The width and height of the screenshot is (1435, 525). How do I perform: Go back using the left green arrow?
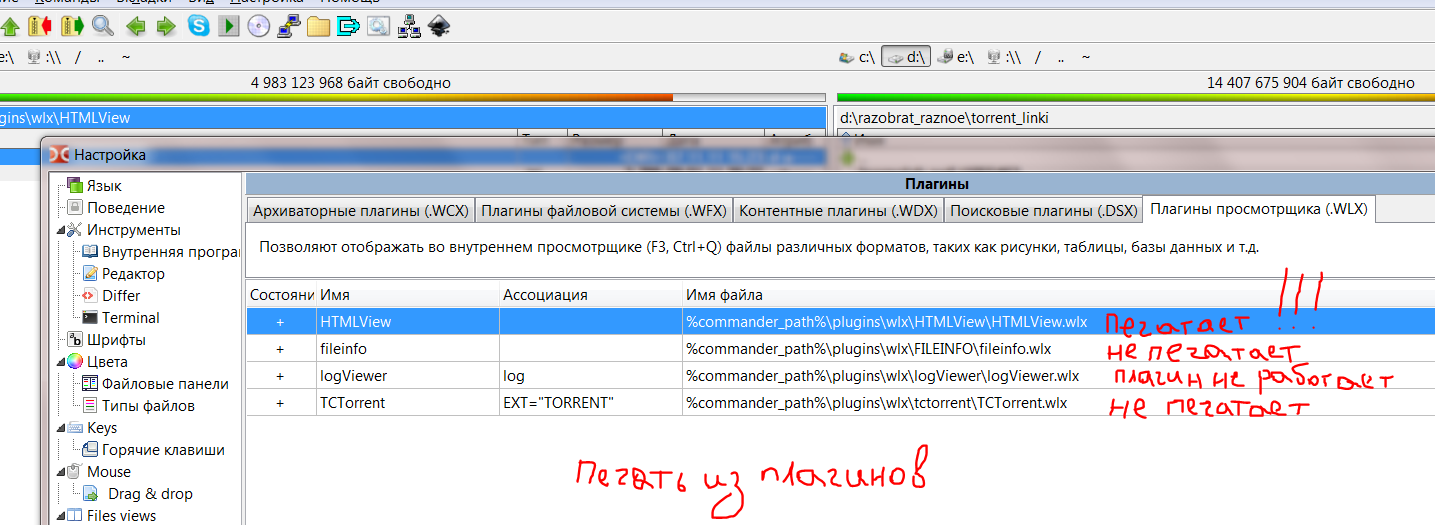click(136, 27)
